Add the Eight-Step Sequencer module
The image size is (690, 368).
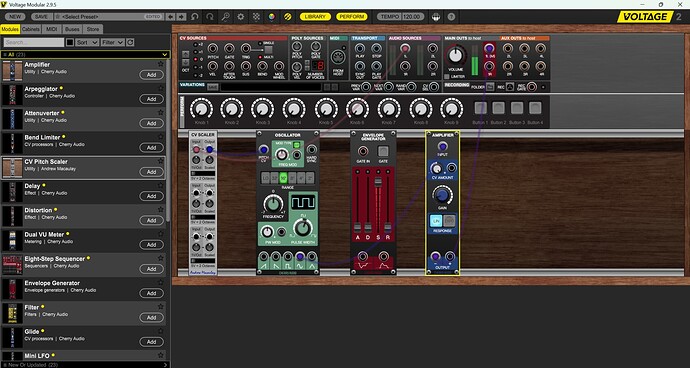tap(151, 269)
